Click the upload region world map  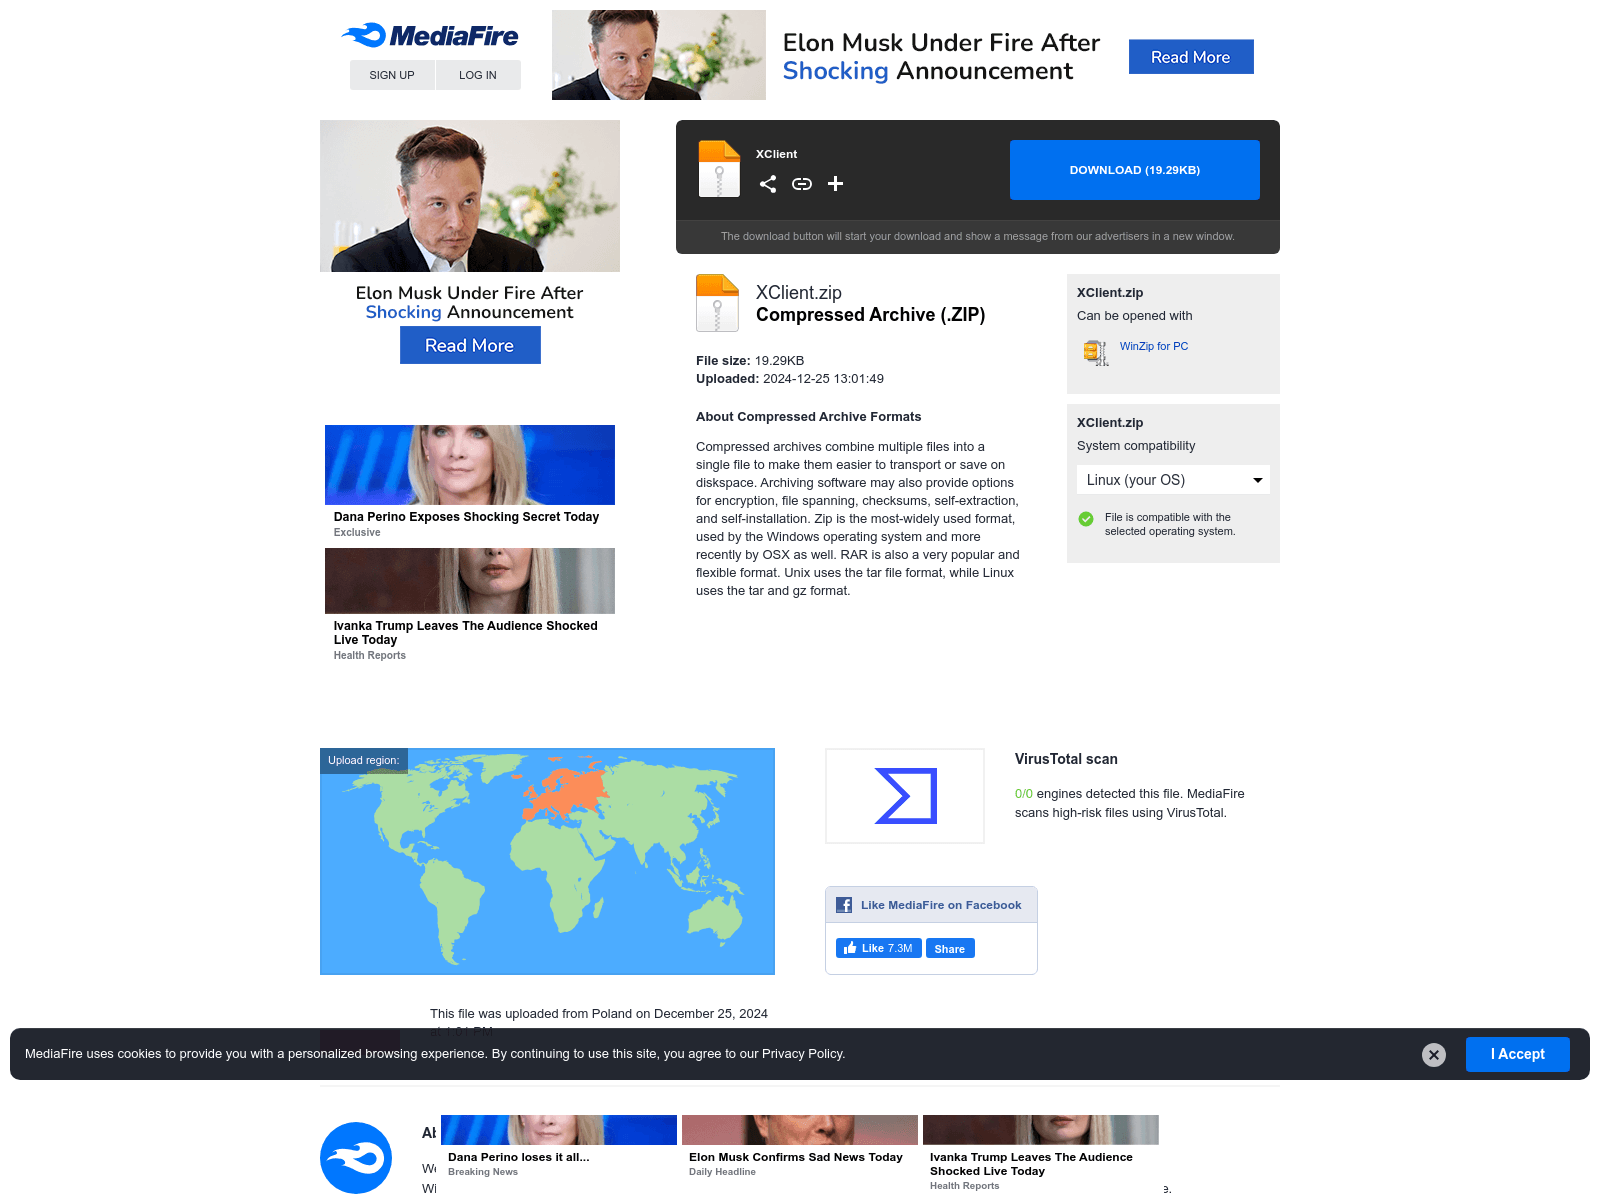(547, 861)
